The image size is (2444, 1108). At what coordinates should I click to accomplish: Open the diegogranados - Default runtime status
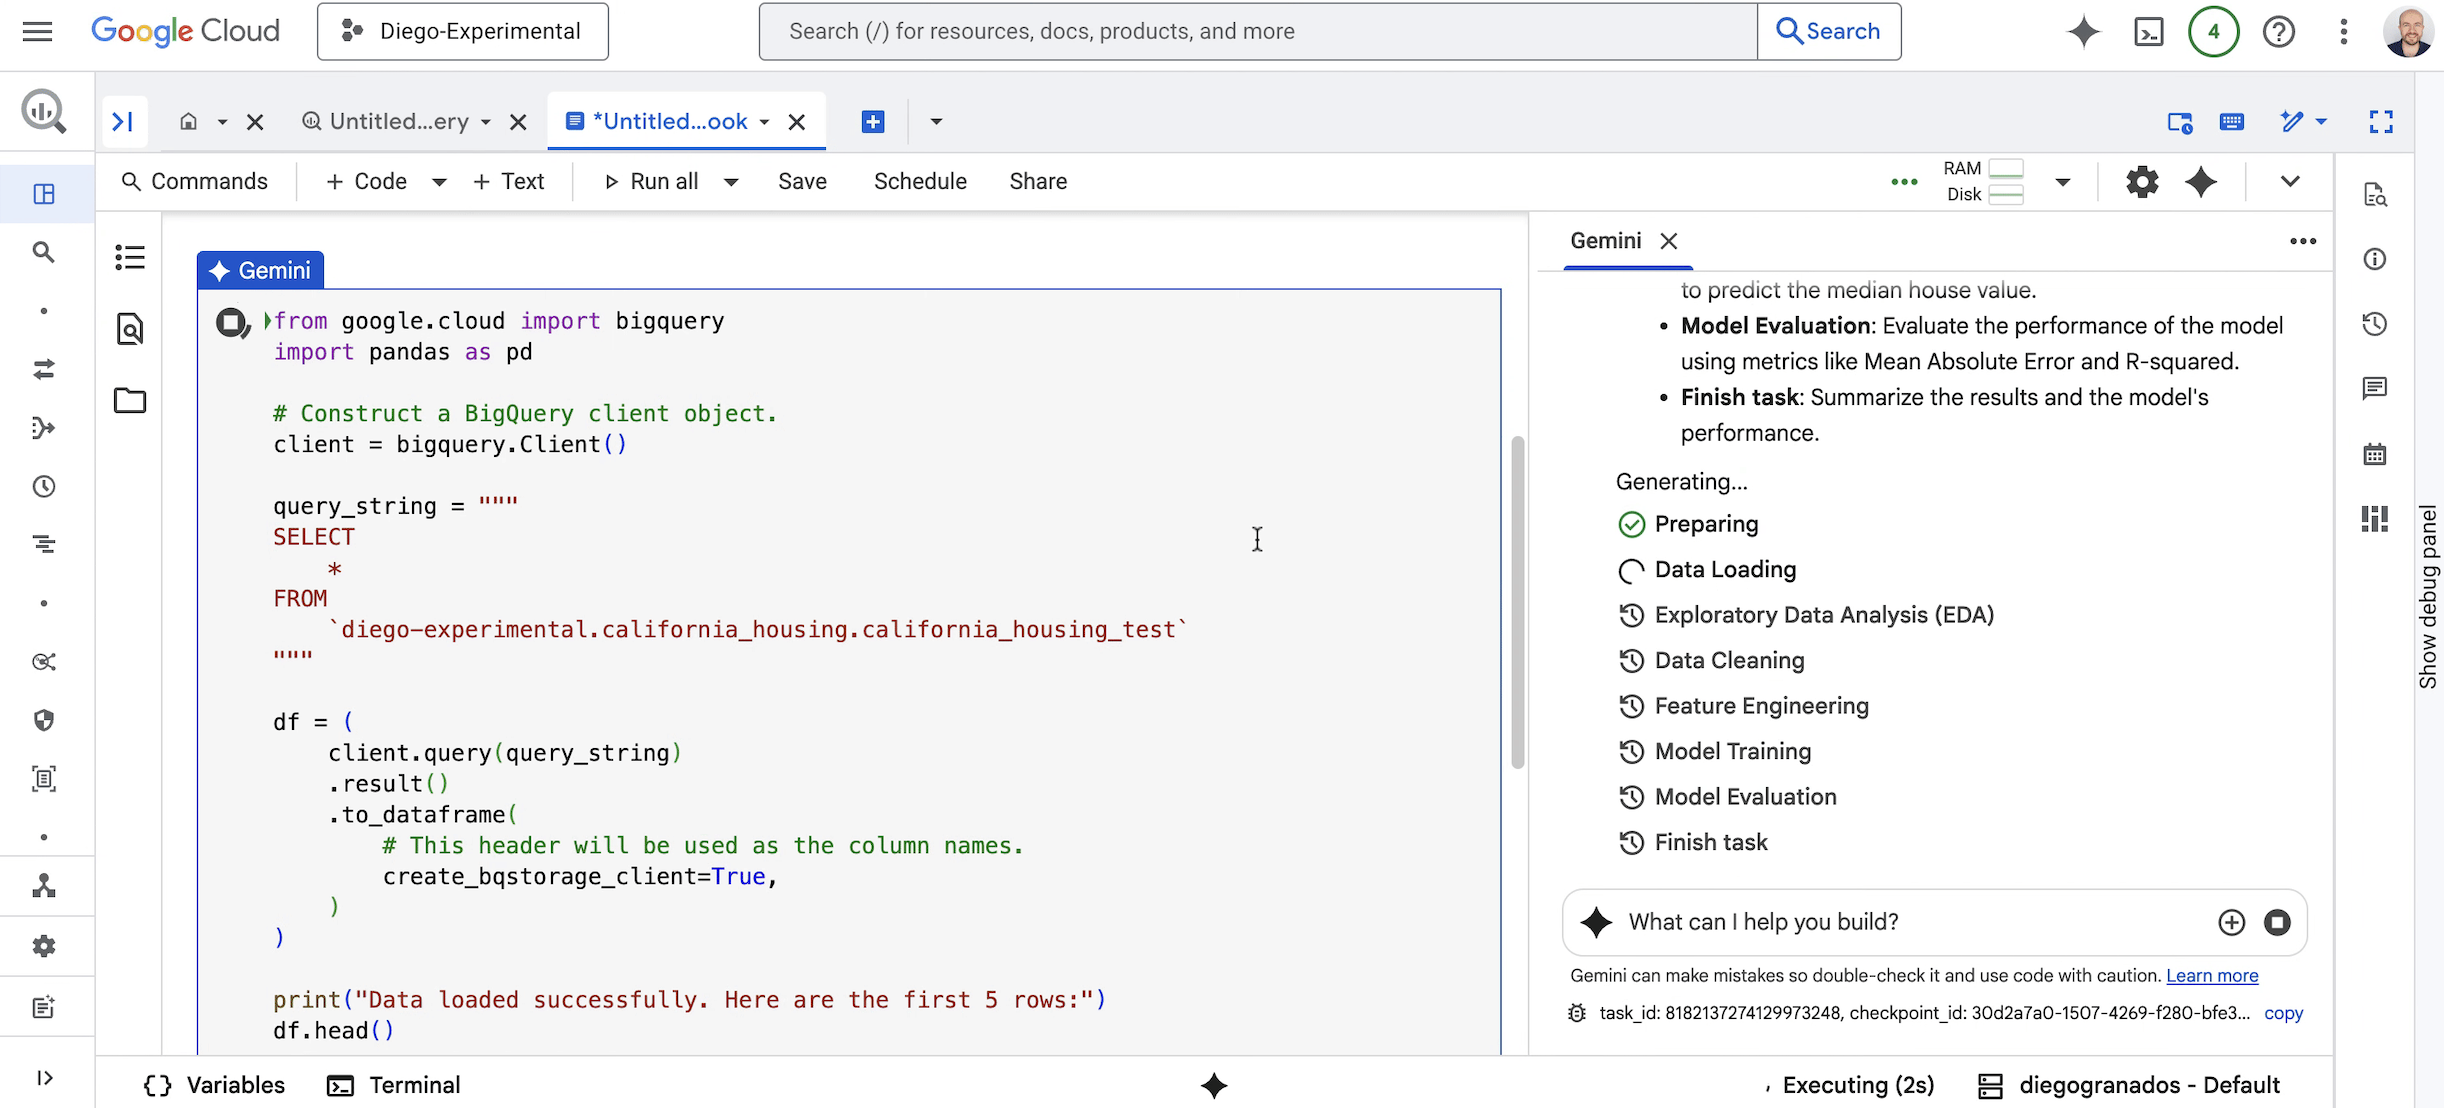point(2129,1085)
